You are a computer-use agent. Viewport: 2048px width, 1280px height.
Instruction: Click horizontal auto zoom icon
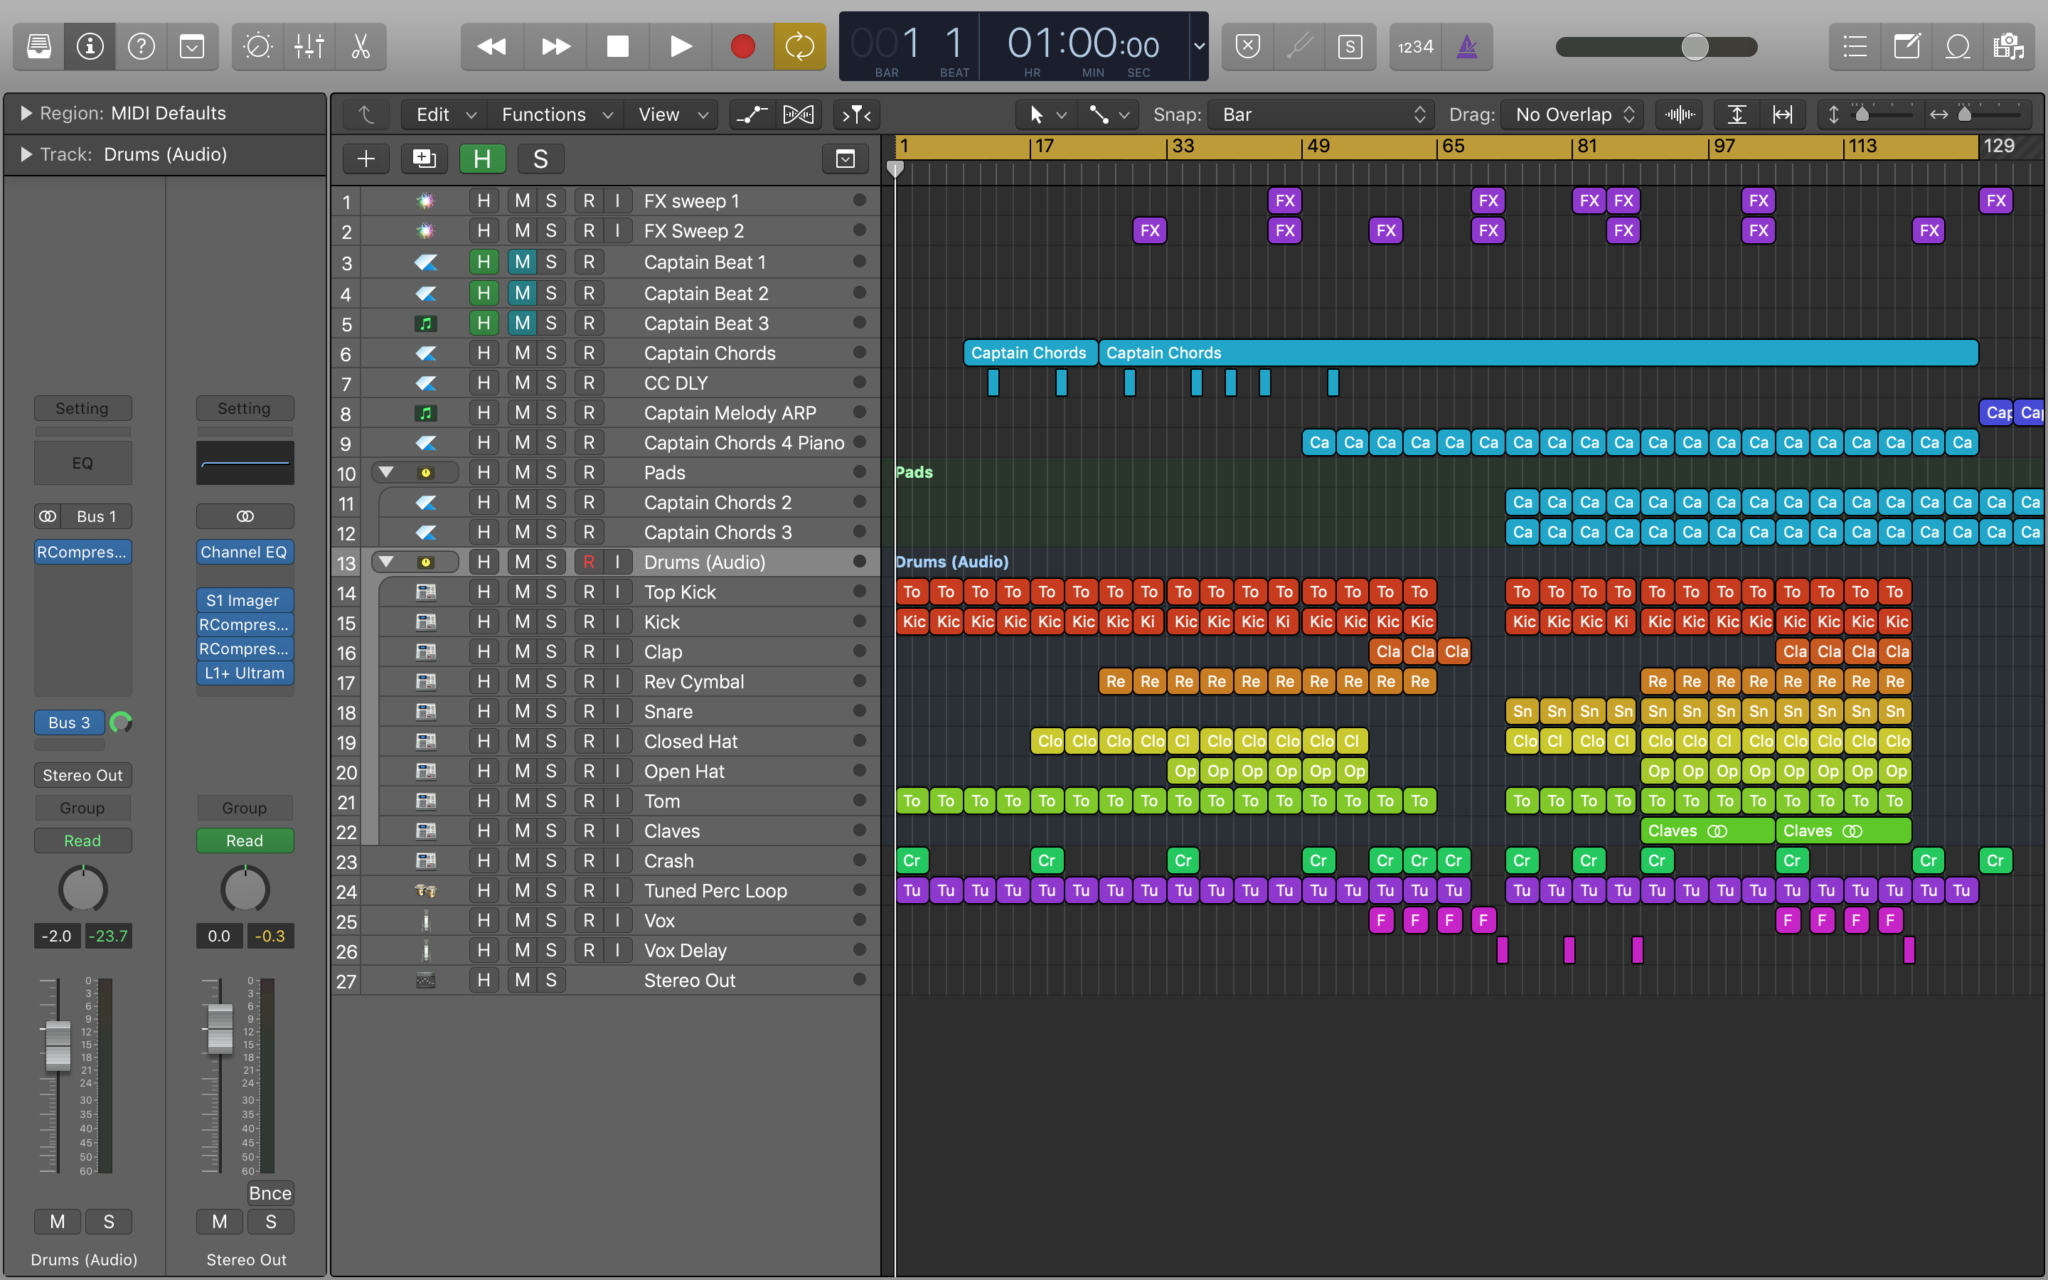(1783, 115)
